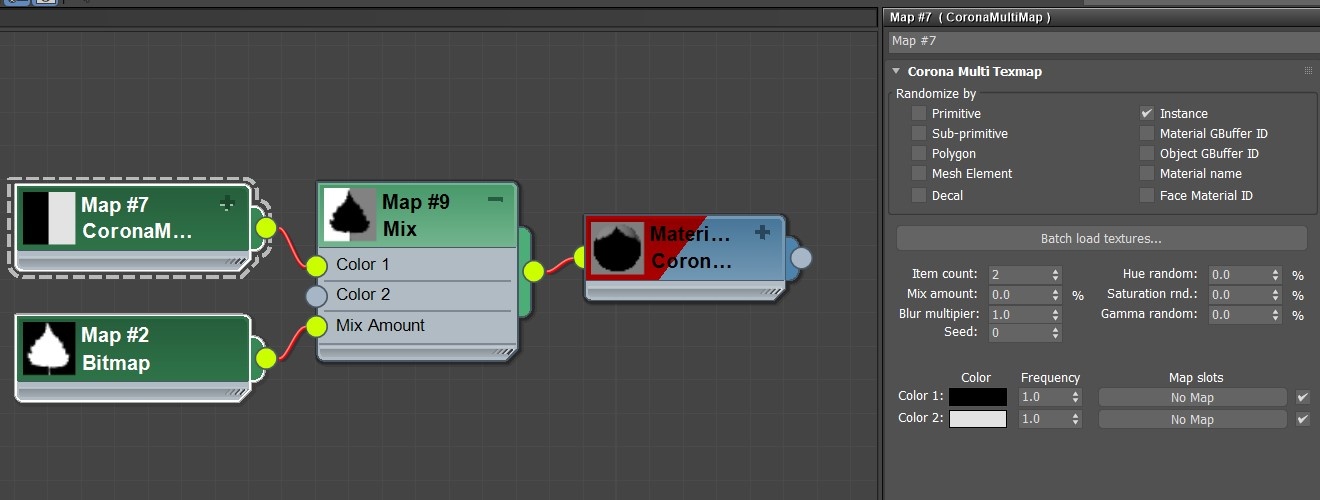Click the Blur multiplier value field

point(1018,314)
